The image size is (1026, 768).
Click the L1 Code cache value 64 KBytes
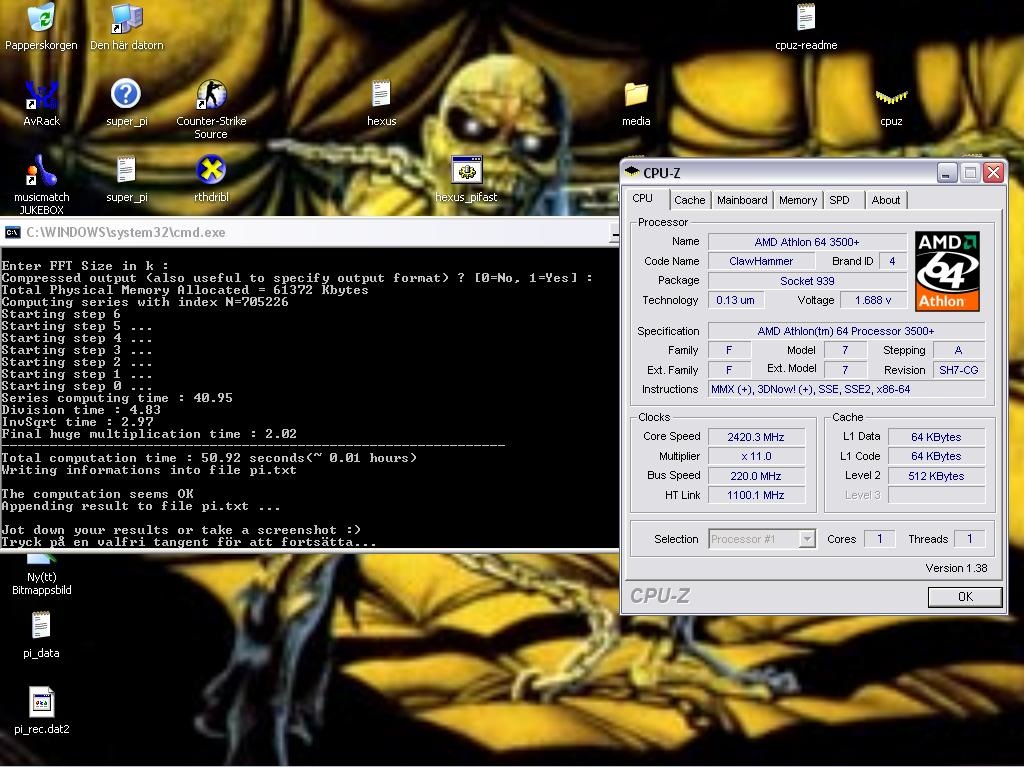coord(936,456)
